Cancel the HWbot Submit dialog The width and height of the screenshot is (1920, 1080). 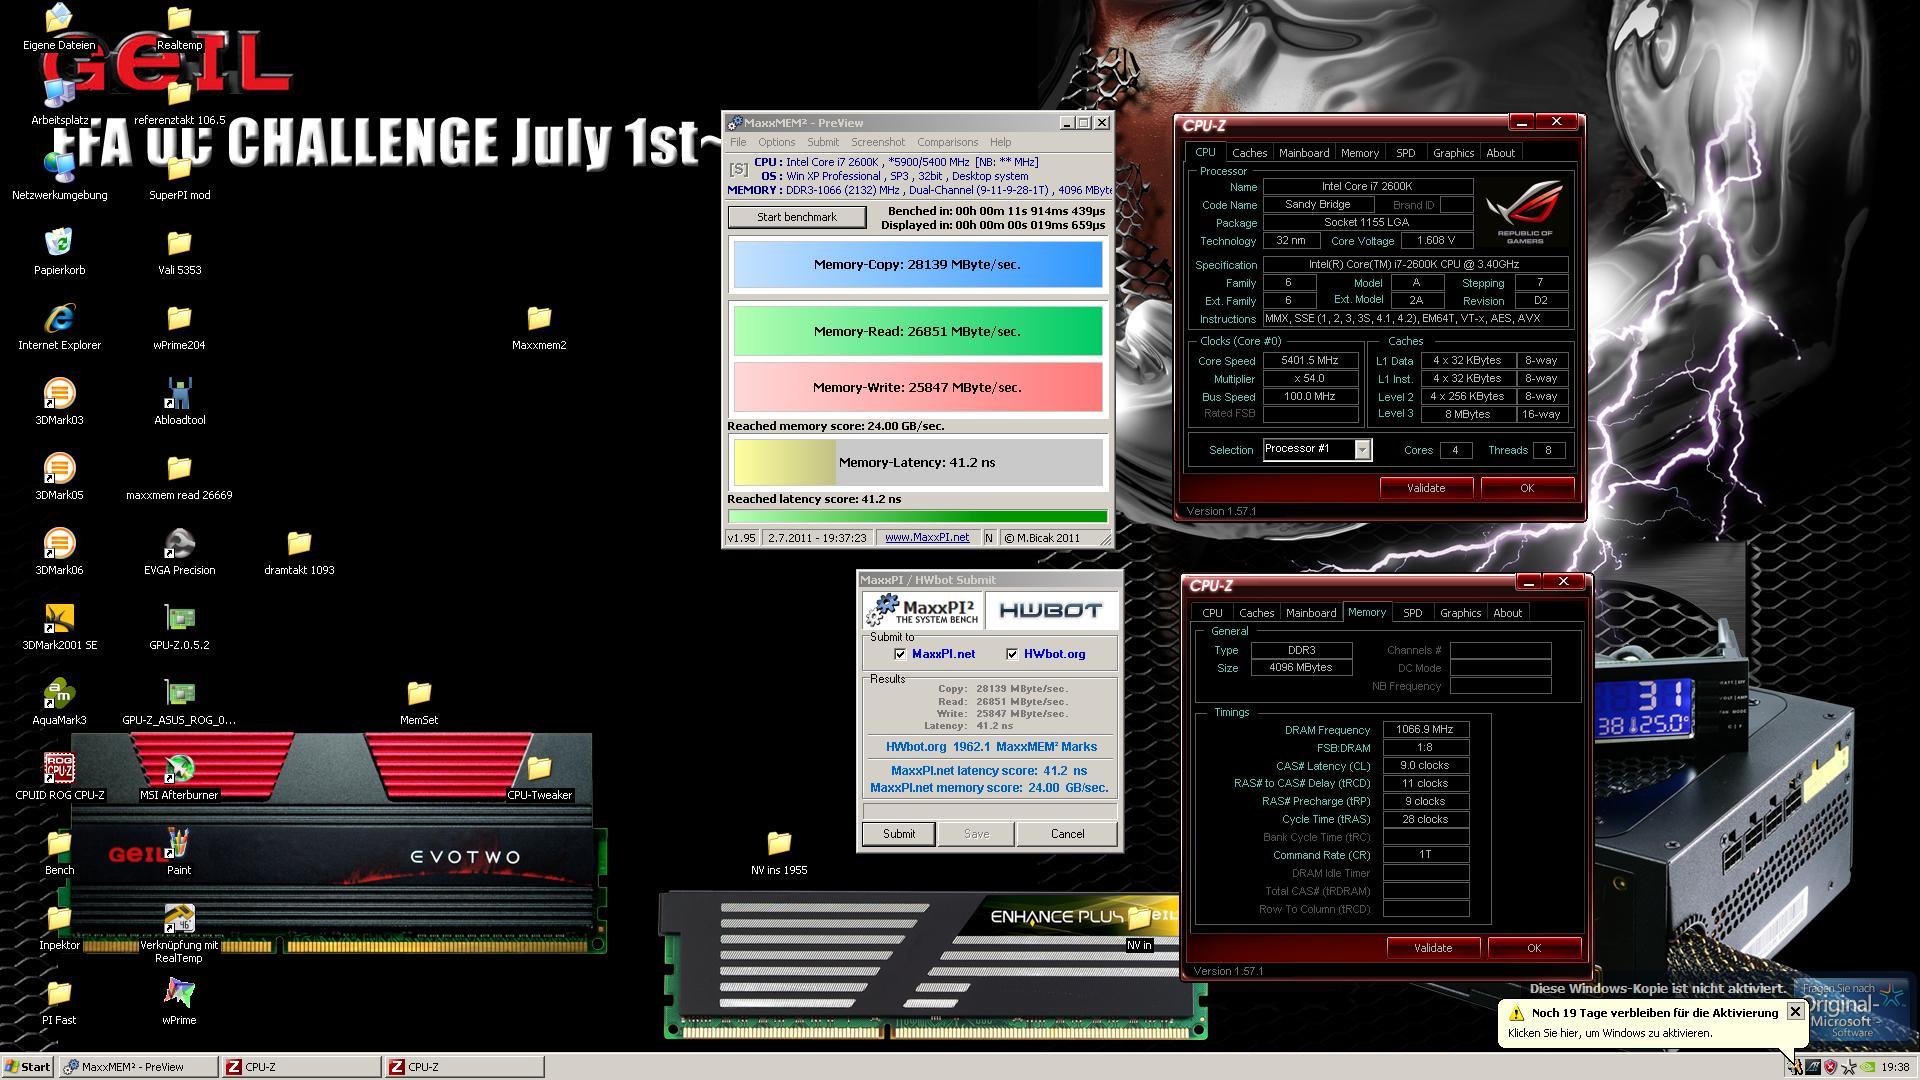click(x=1067, y=834)
